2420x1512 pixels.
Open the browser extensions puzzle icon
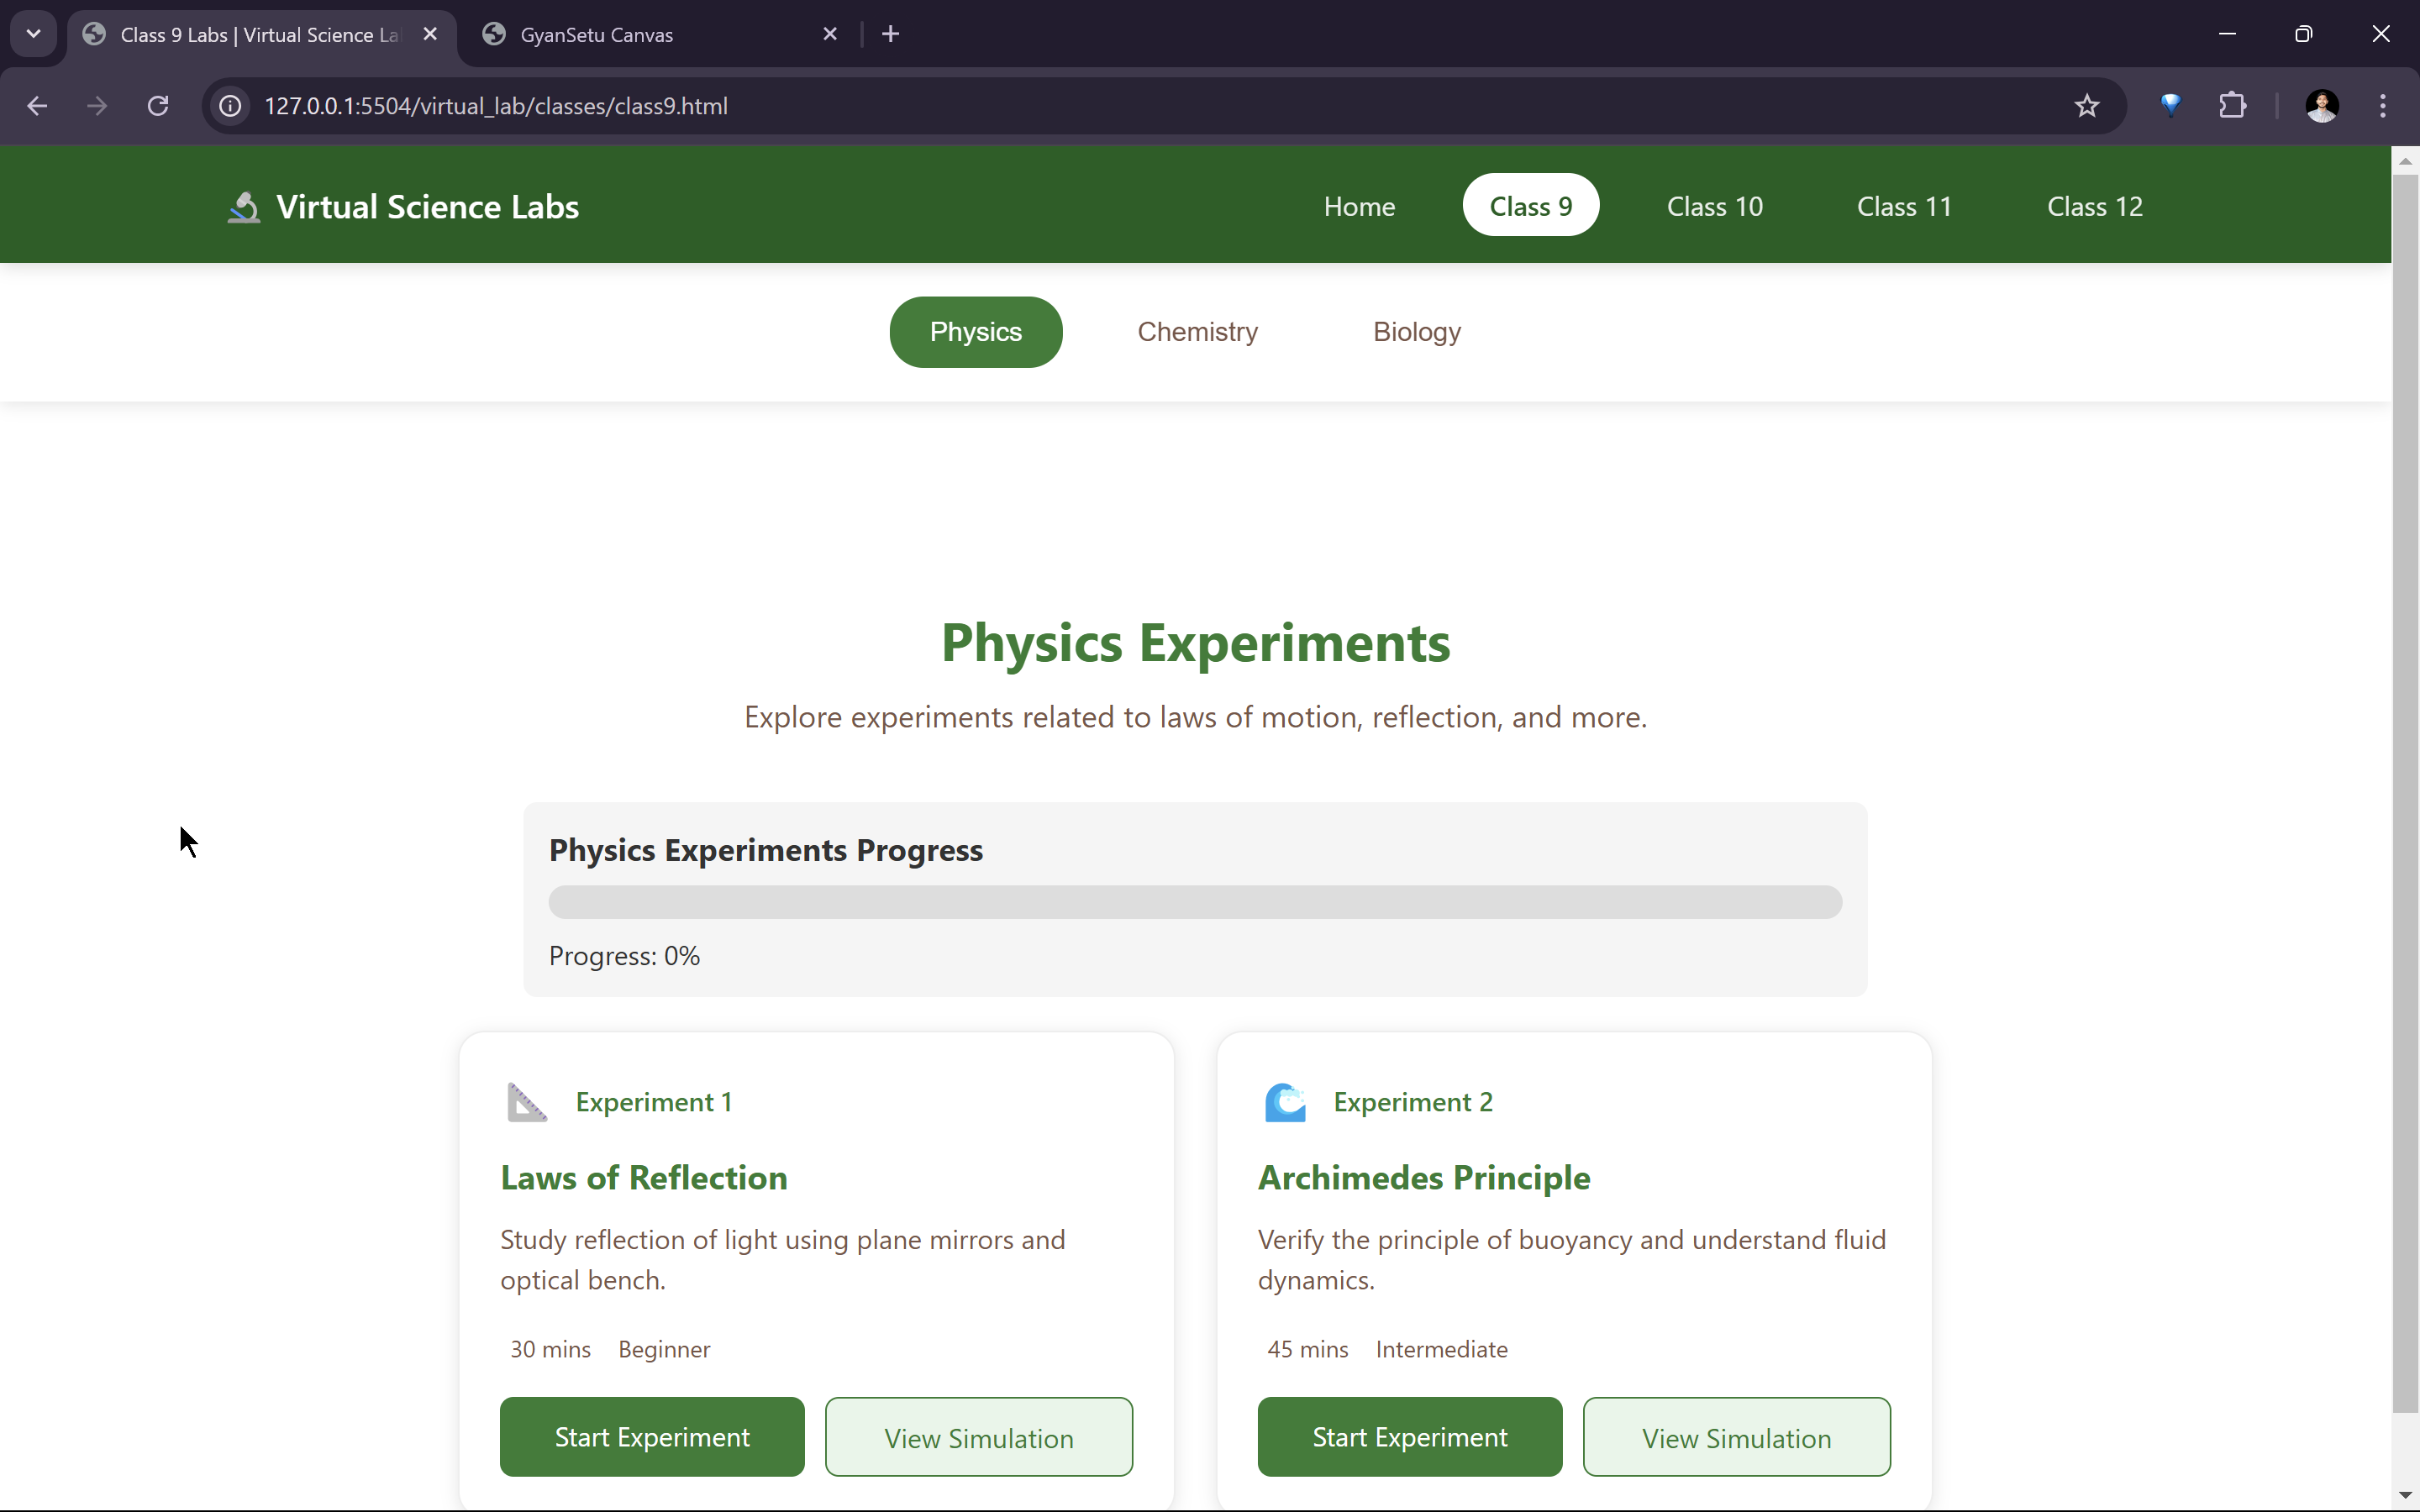2232,106
